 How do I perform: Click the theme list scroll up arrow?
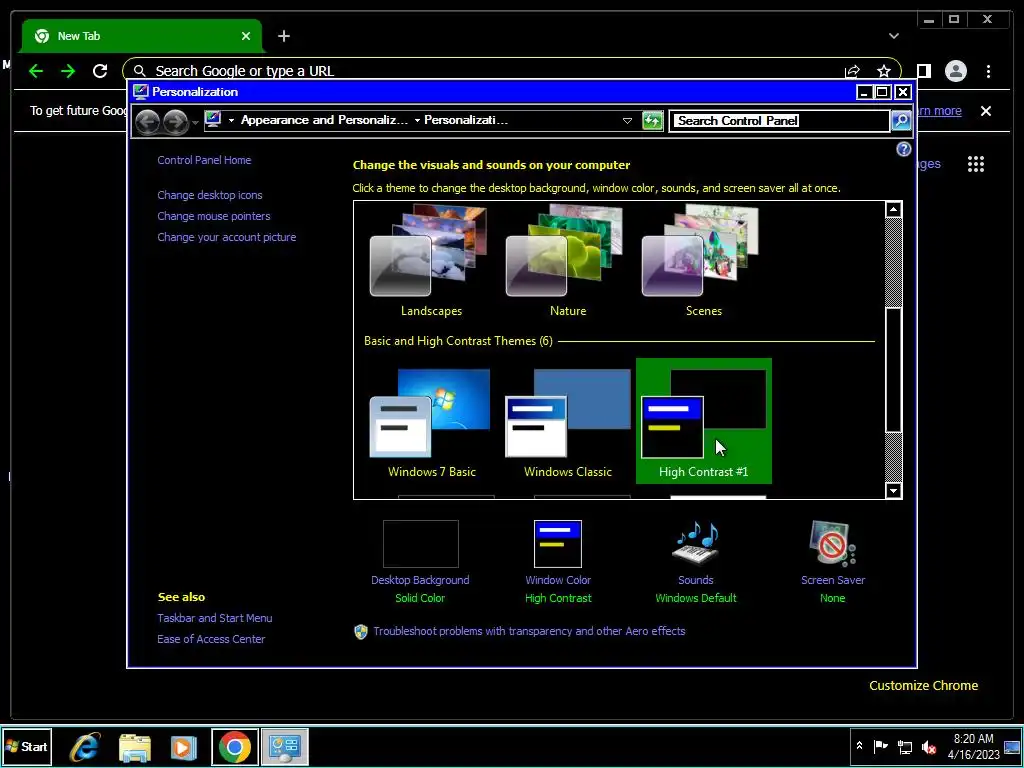pos(893,210)
